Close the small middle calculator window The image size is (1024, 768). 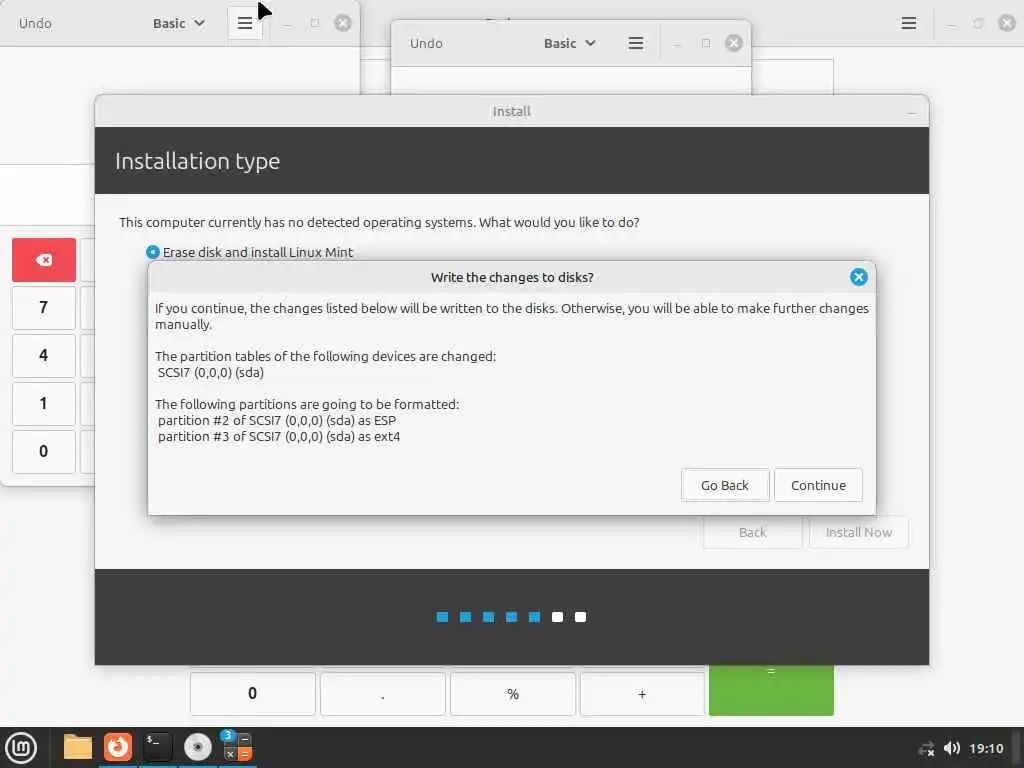pyautogui.click(x=734, y=43)
